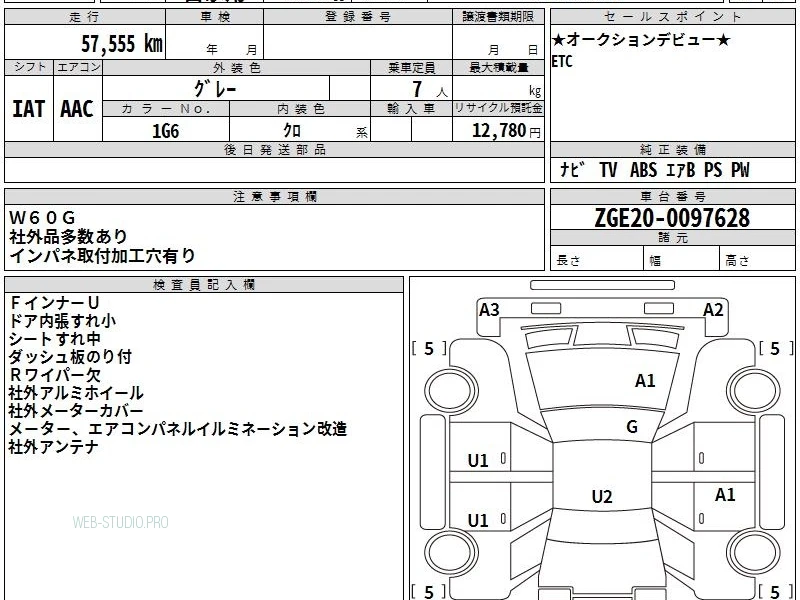Click the 57,555 km mileage value
Image resolution: width=800 pixels, height=600 pixels.
(x=122, y=44)
